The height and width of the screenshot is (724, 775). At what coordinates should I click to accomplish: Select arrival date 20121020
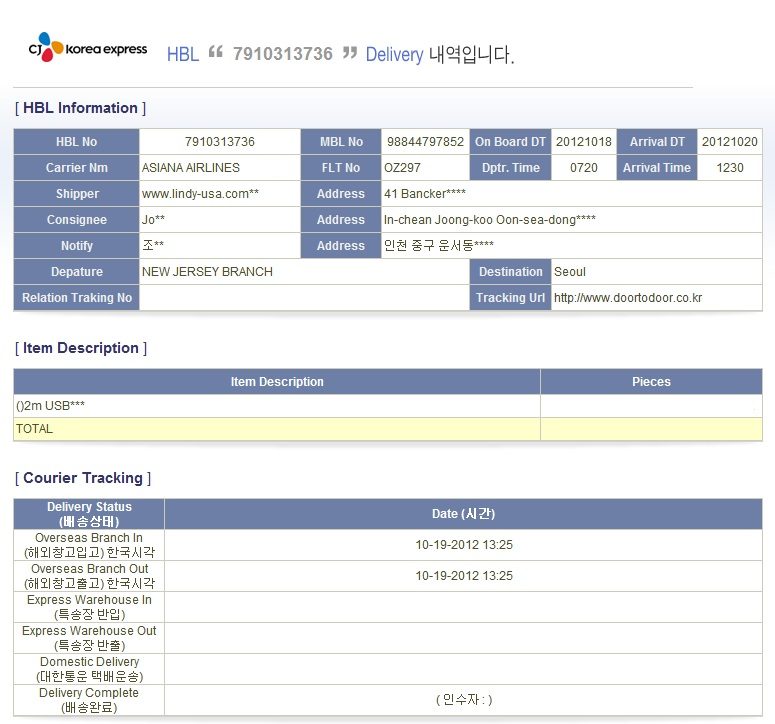pyautogui.click(x=730, y=142)
